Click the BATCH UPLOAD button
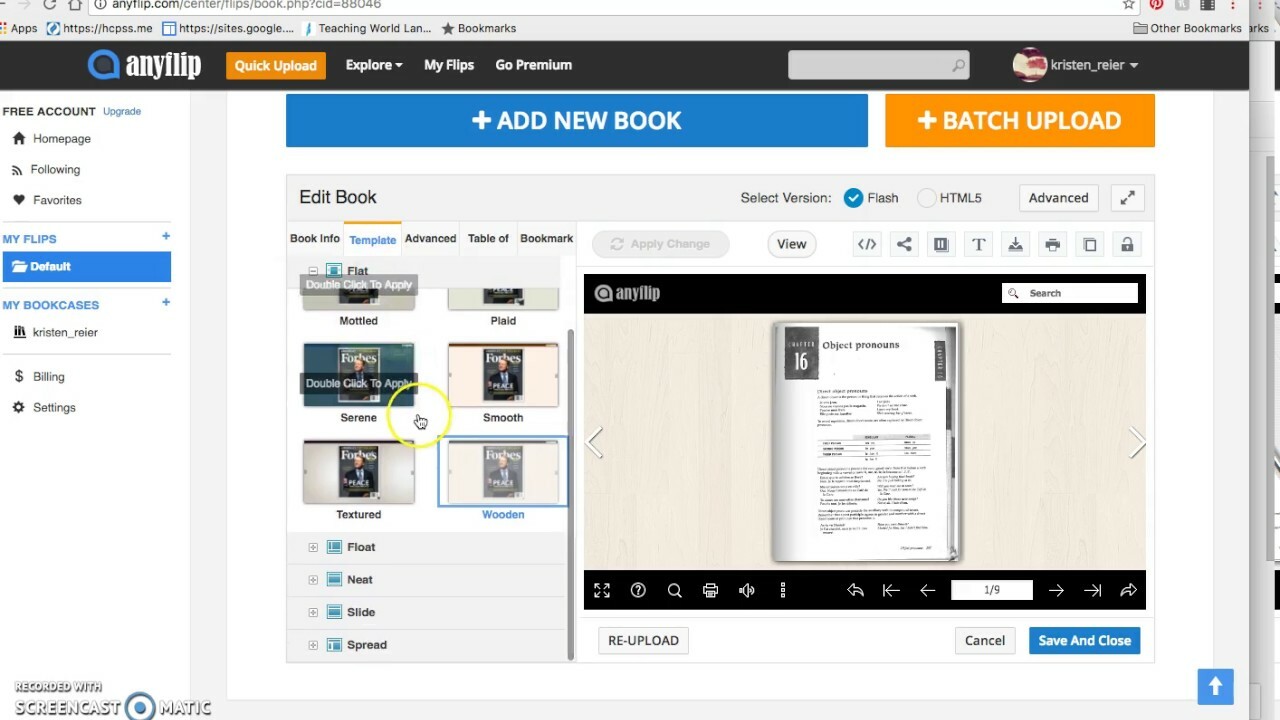Image resolution: width=1280 pixels, height=720 pixels. [x=1020, y=121]
